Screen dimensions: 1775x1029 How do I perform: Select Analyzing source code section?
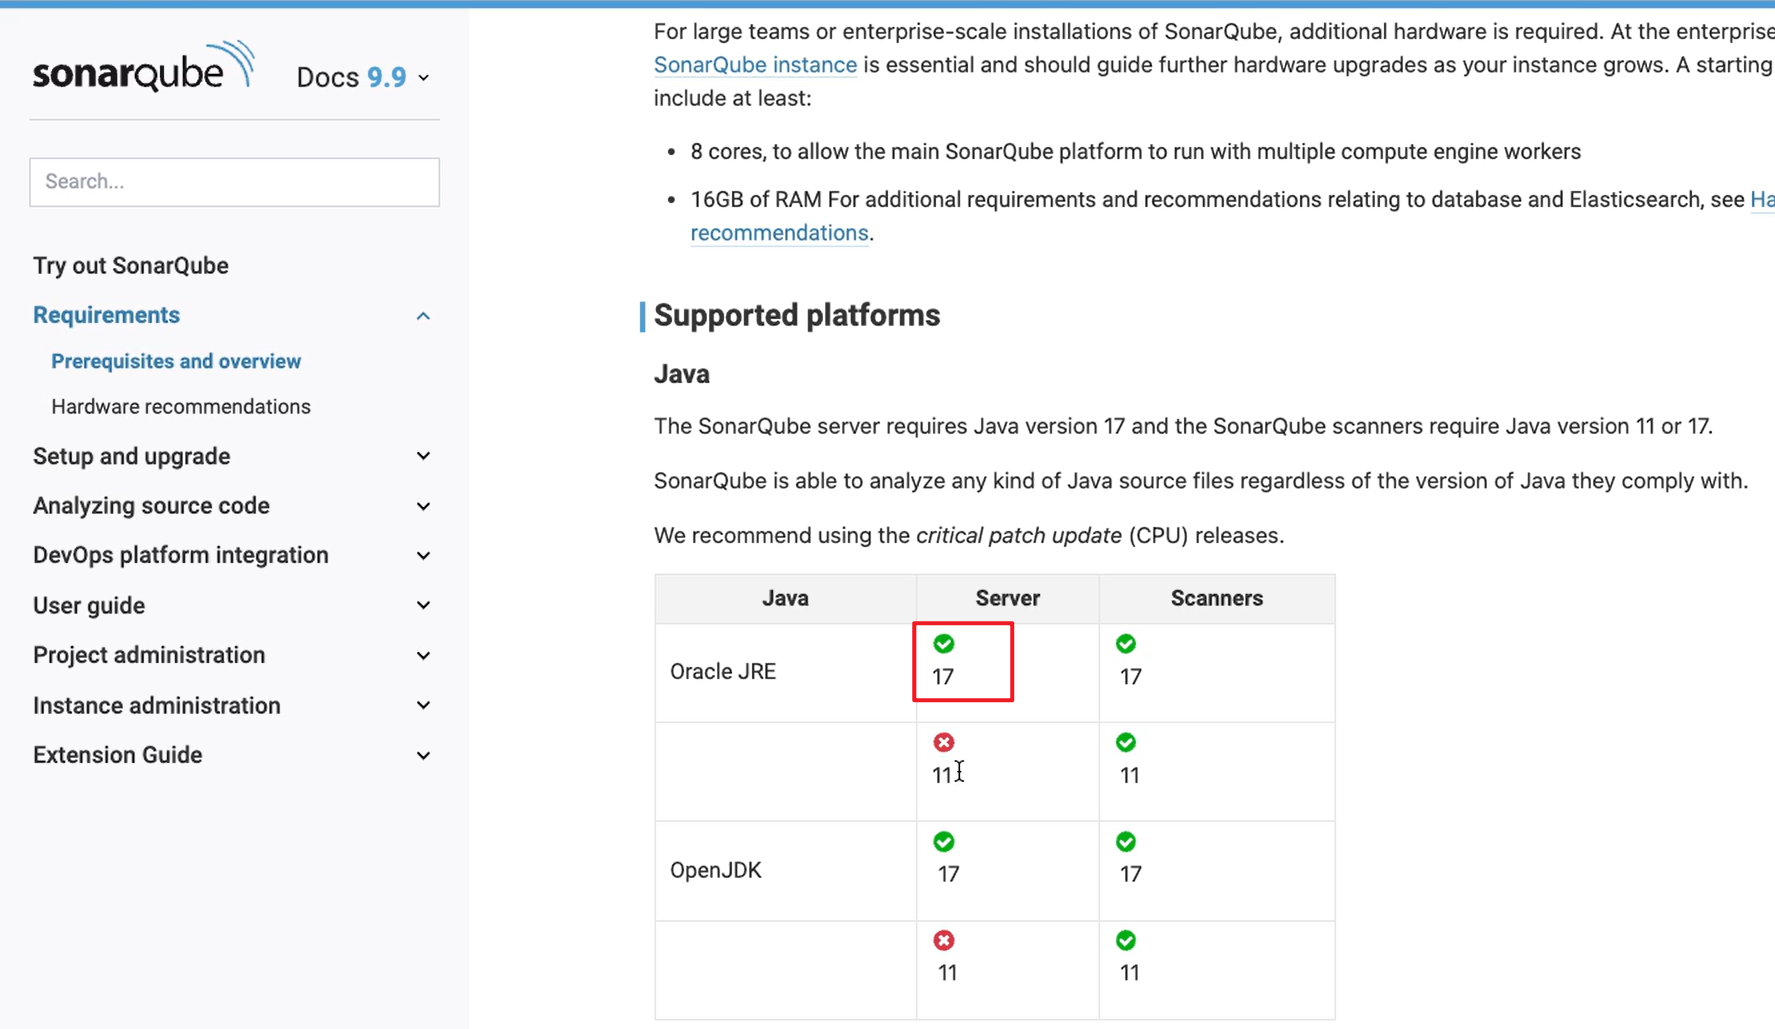(151, 506)
